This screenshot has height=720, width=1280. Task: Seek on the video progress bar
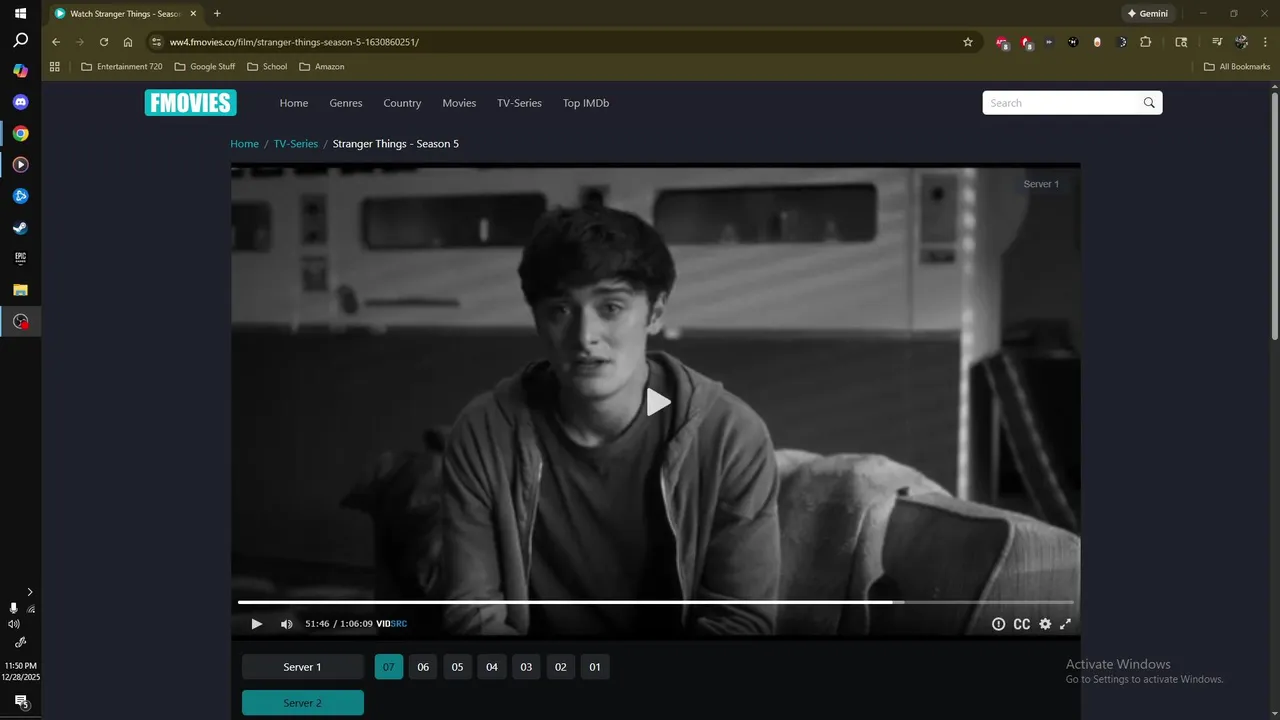coord(655,602)
